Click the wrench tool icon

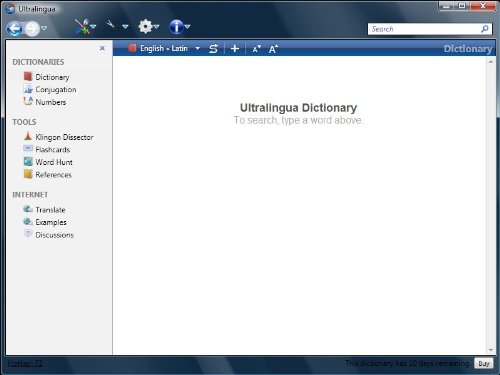point(110,24)
